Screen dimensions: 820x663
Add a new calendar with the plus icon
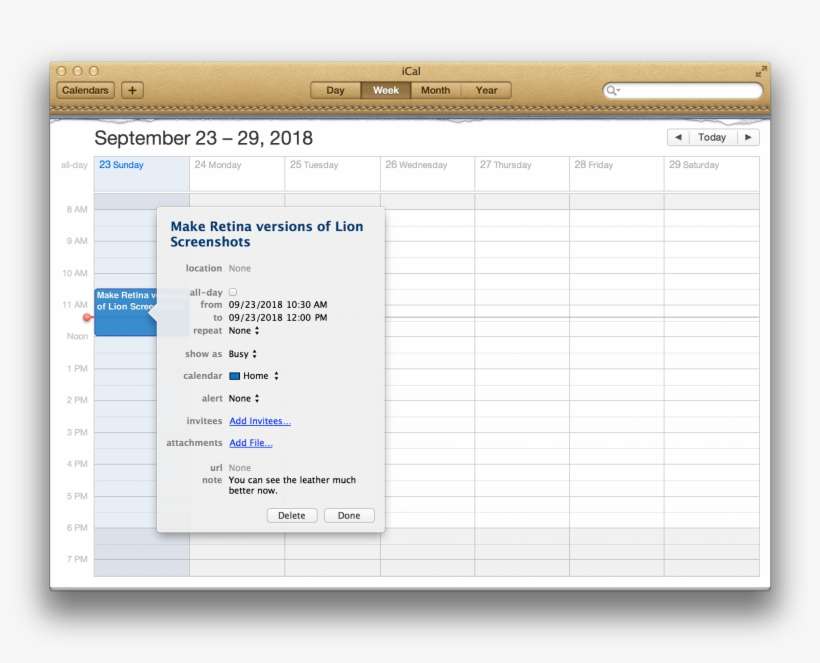(x=131, y=89)
